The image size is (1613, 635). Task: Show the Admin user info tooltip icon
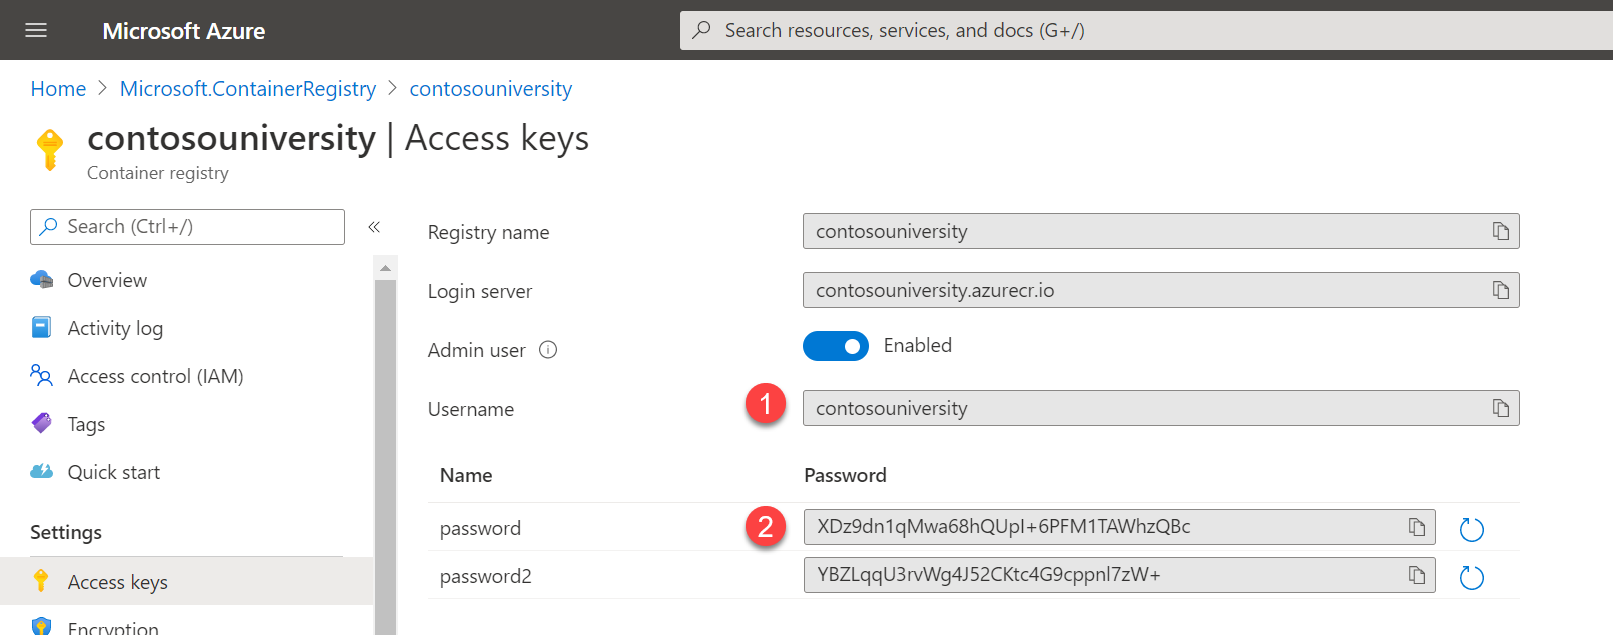point(548,350)
